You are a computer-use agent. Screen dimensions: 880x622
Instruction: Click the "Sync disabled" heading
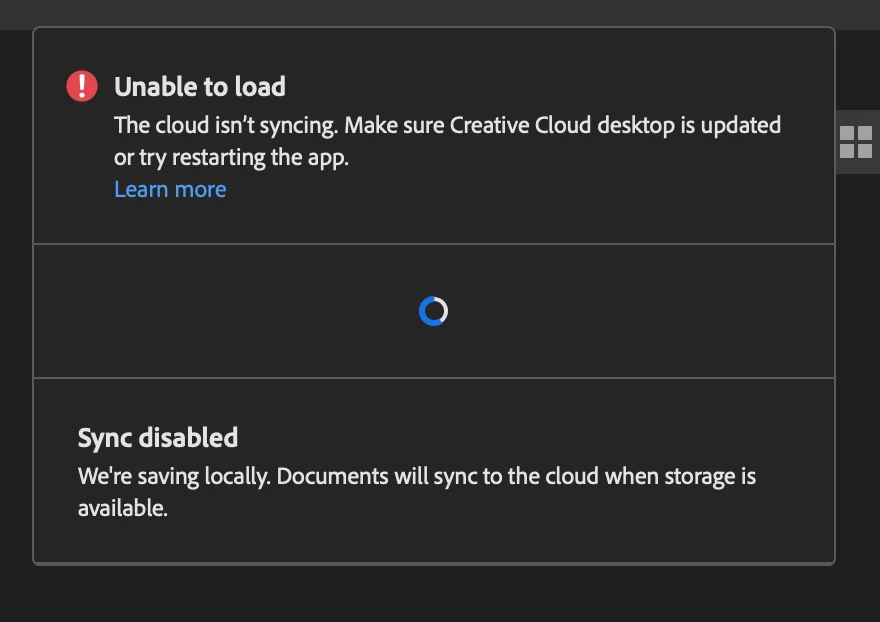158,438
